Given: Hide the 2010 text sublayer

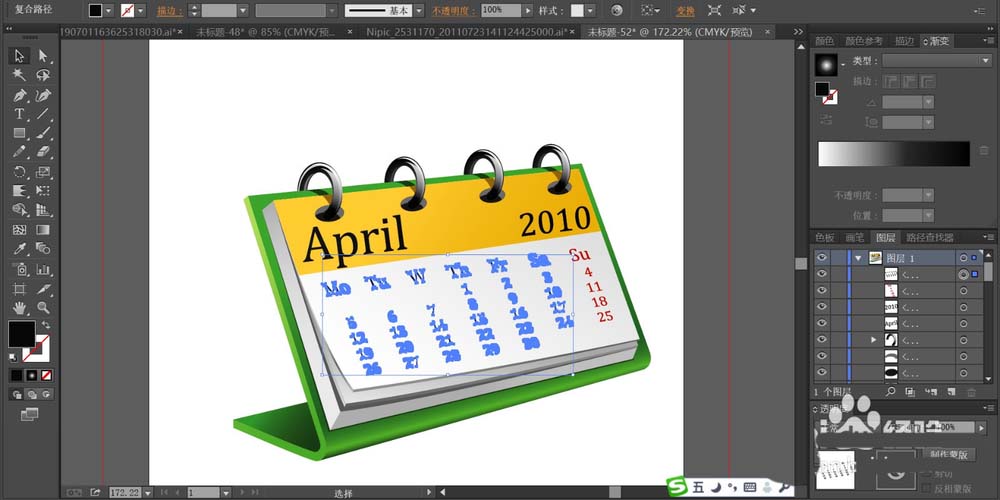Looking at the screenshot, I should [822, 307].
